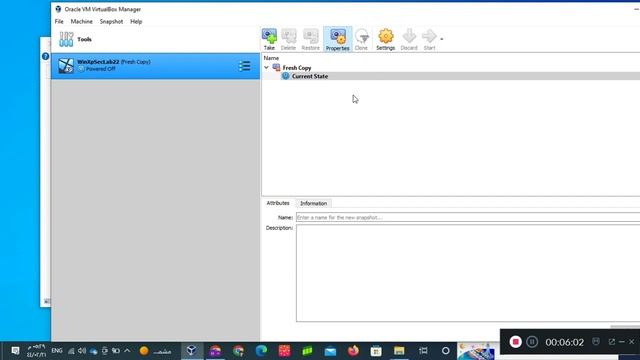Screen dimensions: 640x360
Task: Open File Explorer from the taskbar
Action: pos(399,351)
